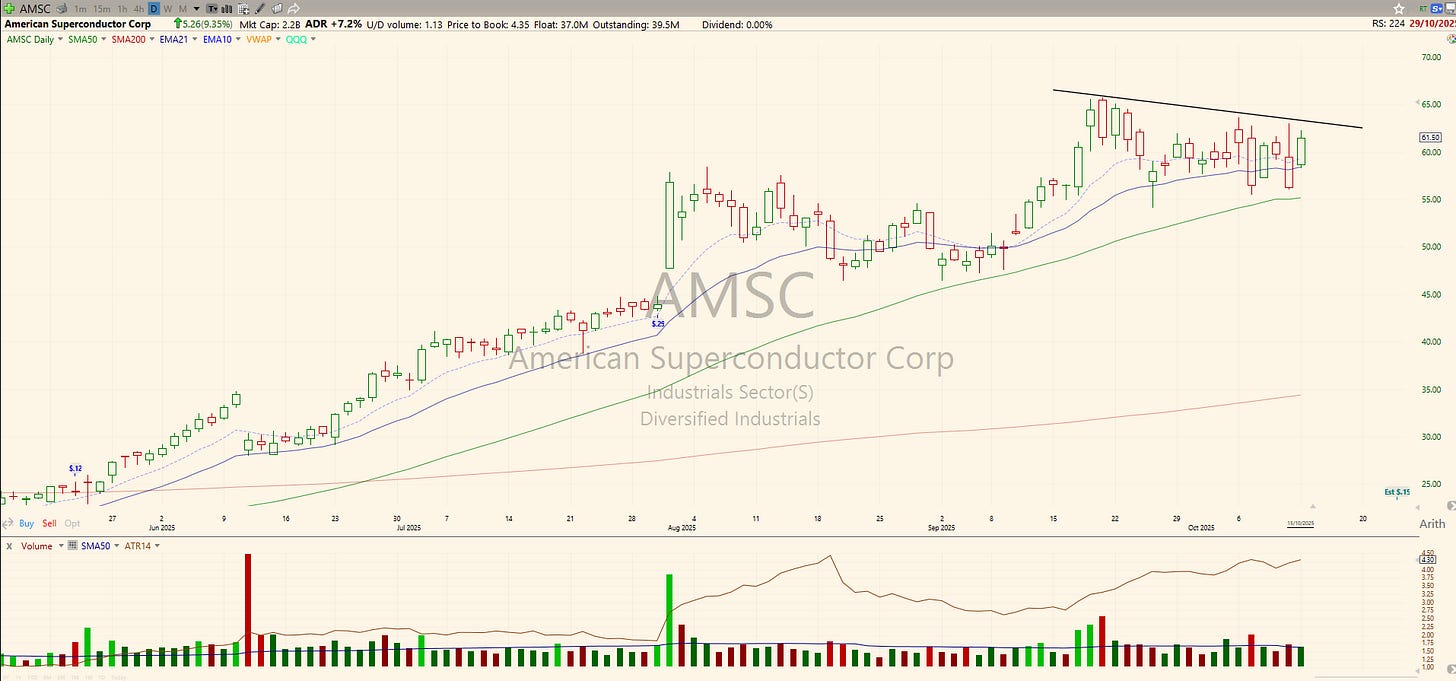1456x681 pixels.
Task: Click the green RT real-time indicator
Action: (x=1423, y=9)
